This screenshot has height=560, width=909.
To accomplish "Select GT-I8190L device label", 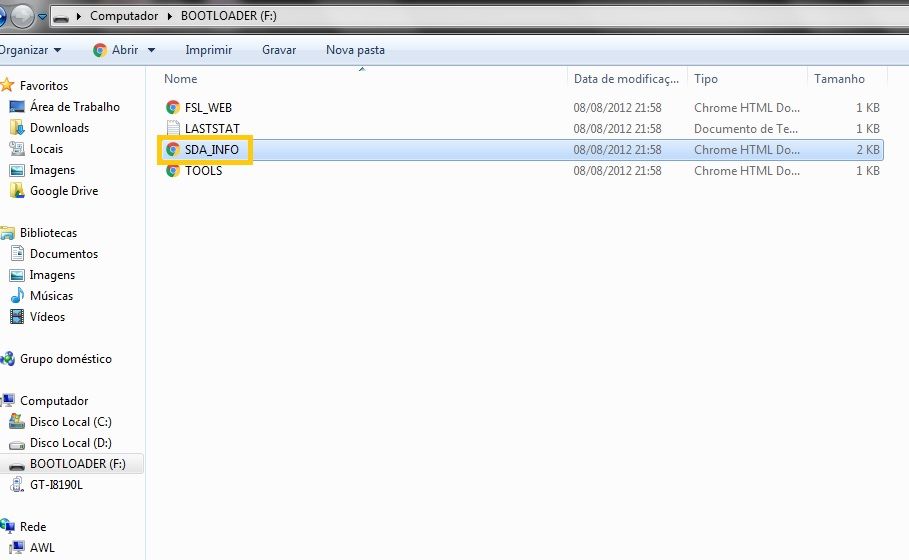I will click(56, 485).
